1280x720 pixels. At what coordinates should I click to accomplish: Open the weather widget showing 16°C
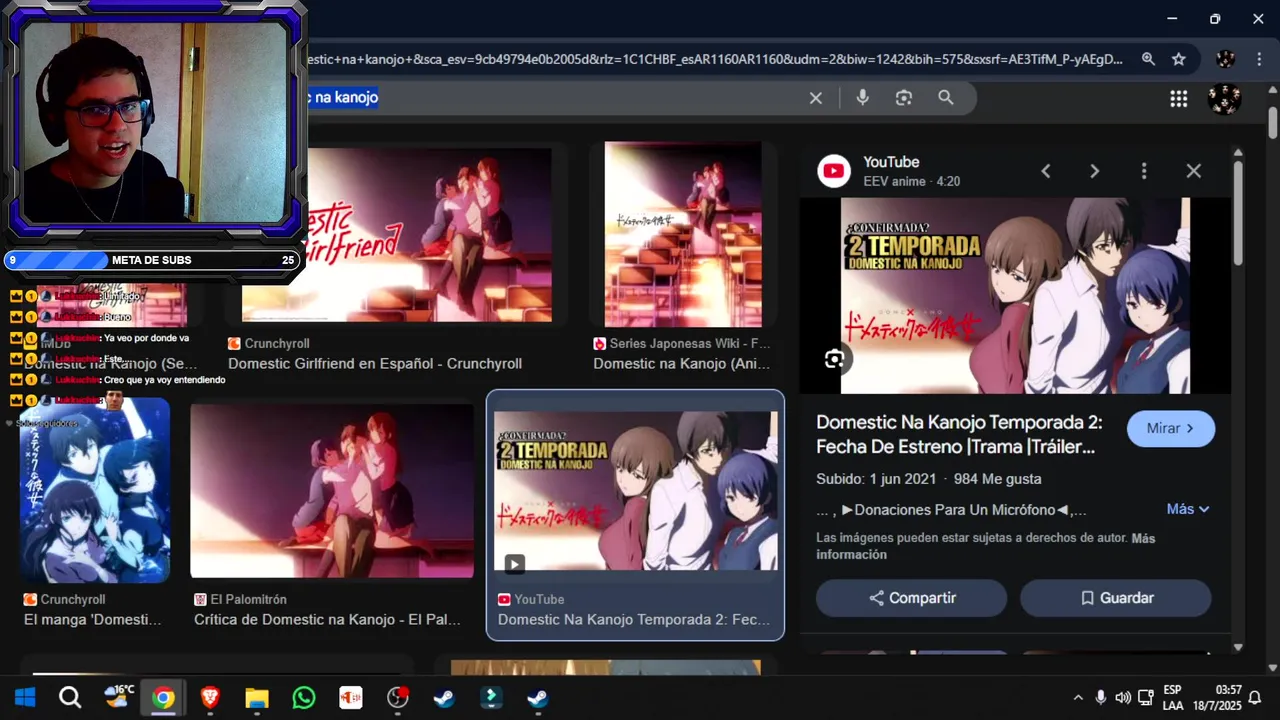[119, 696]
